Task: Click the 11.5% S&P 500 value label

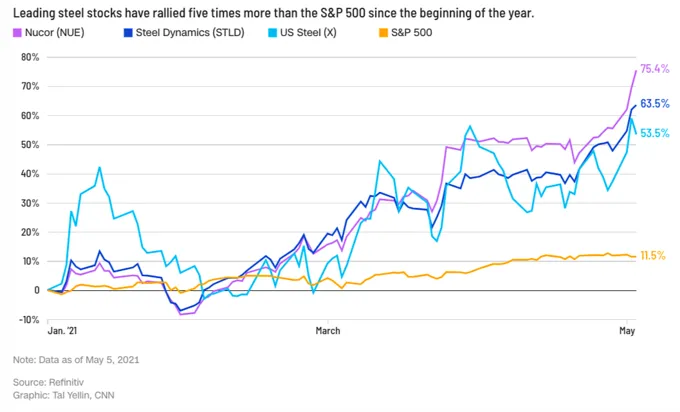Action: click(x=654, y=256)
